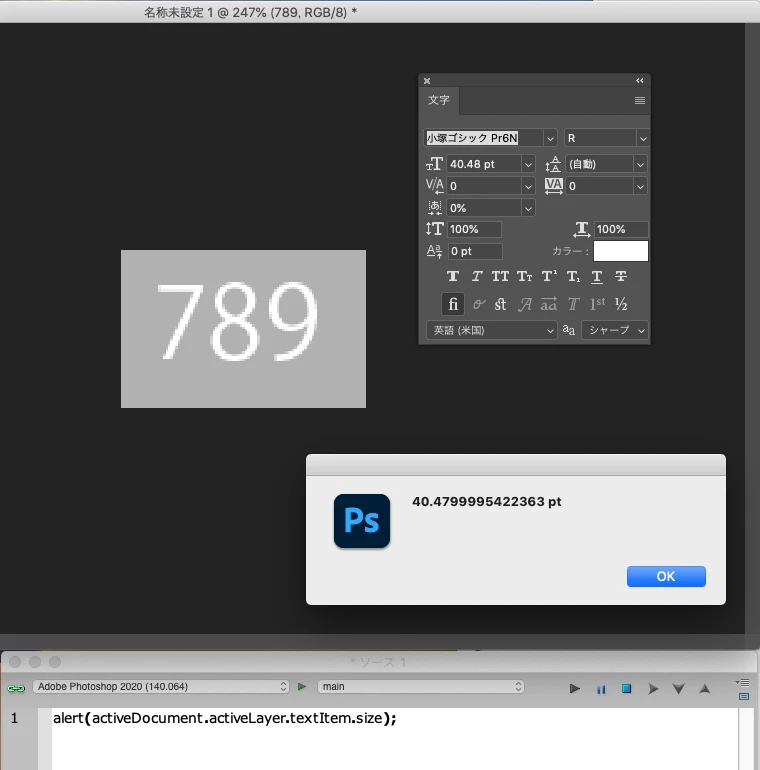Open the font family dropdown 小塚ゴシック Pr6N
The width and height of the screenshot is (760, 770).
tap(550, 138)
